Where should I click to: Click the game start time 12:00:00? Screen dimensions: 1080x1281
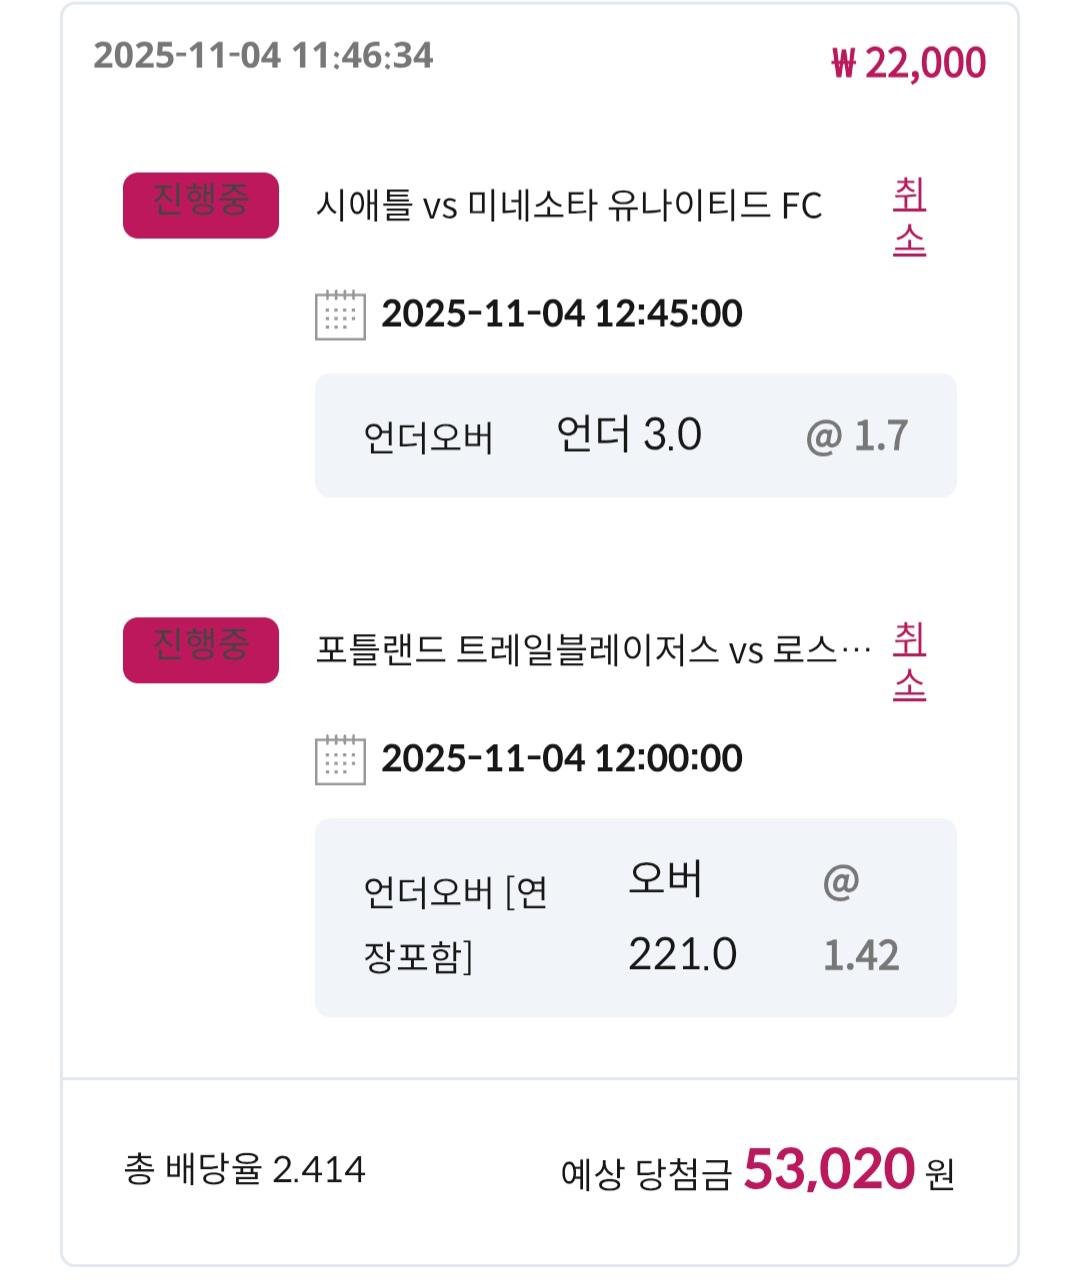click(562, 758)
